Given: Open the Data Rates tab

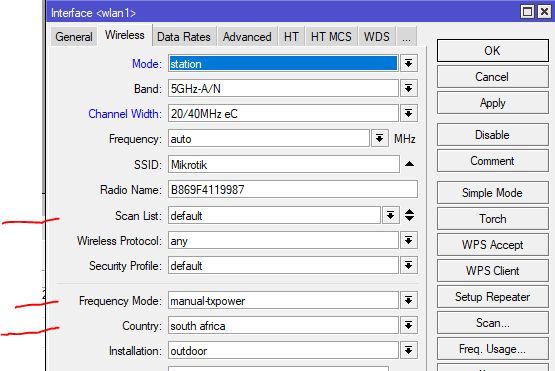Looking at the screenshot, I should [184, 36].
